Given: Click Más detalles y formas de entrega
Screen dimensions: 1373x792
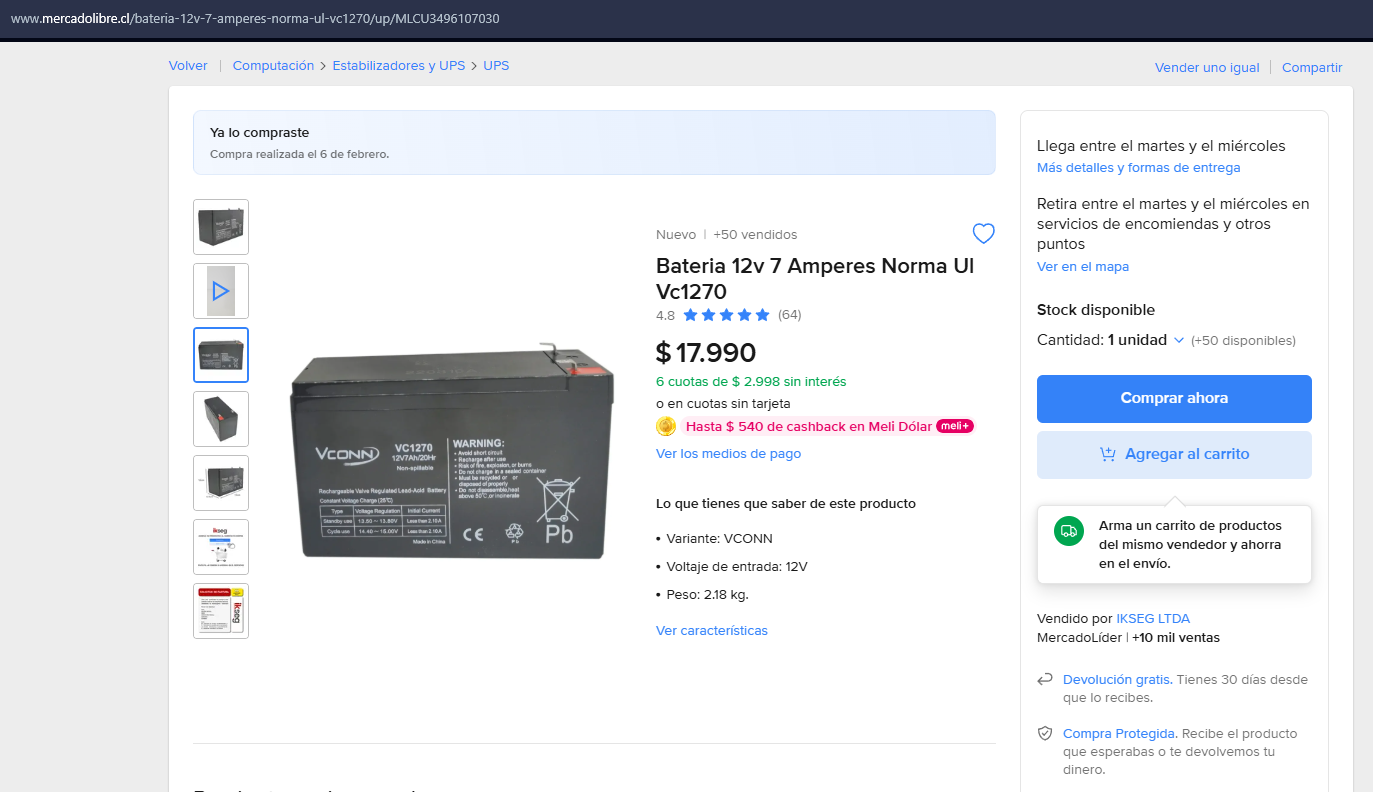Looking at the screenshot, I should point(1138,168).
